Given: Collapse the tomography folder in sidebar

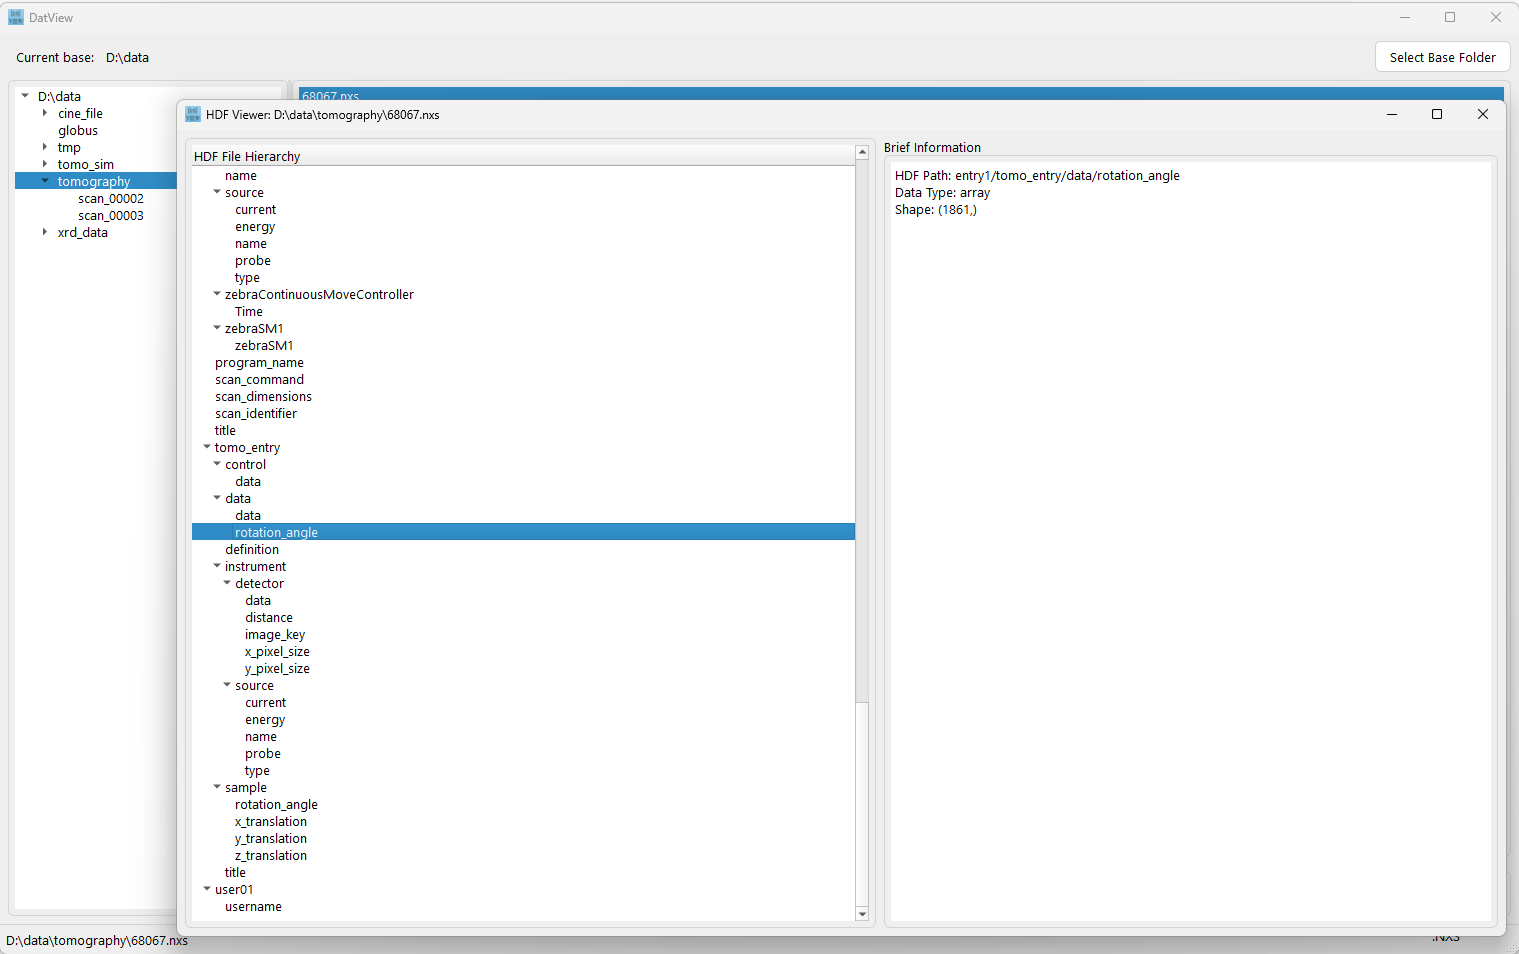Looking at the screenshot, I should tap(45, 182).
